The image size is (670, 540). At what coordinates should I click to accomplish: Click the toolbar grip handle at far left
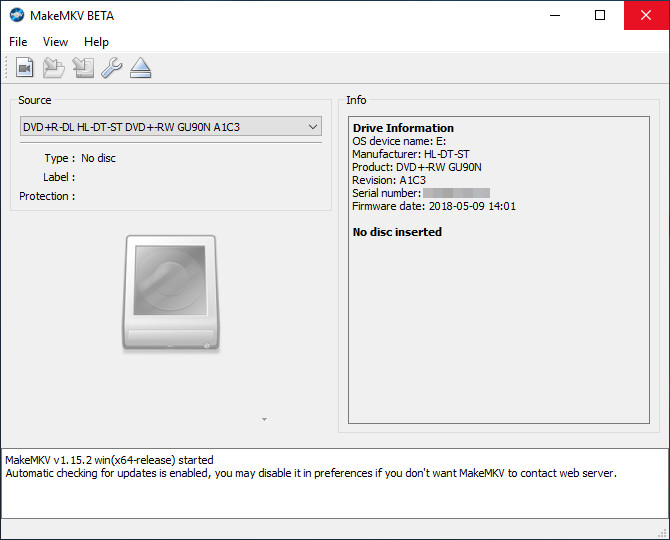6,68
